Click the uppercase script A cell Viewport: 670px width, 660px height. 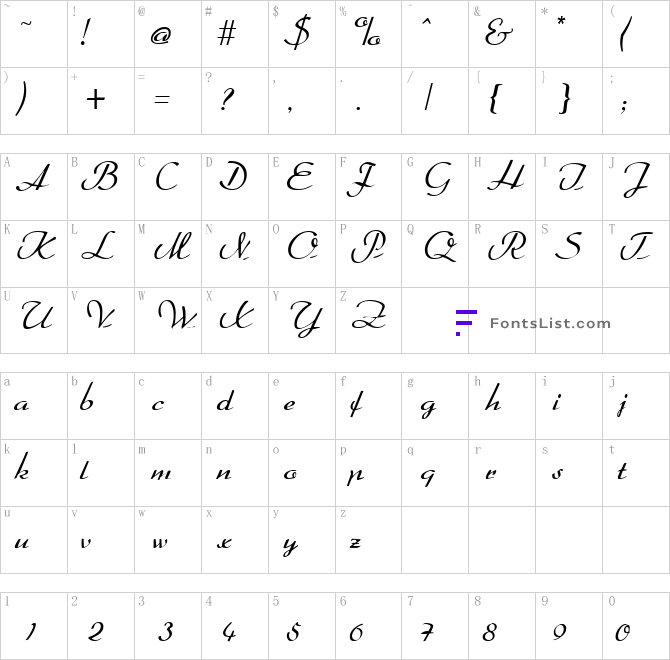34,187
